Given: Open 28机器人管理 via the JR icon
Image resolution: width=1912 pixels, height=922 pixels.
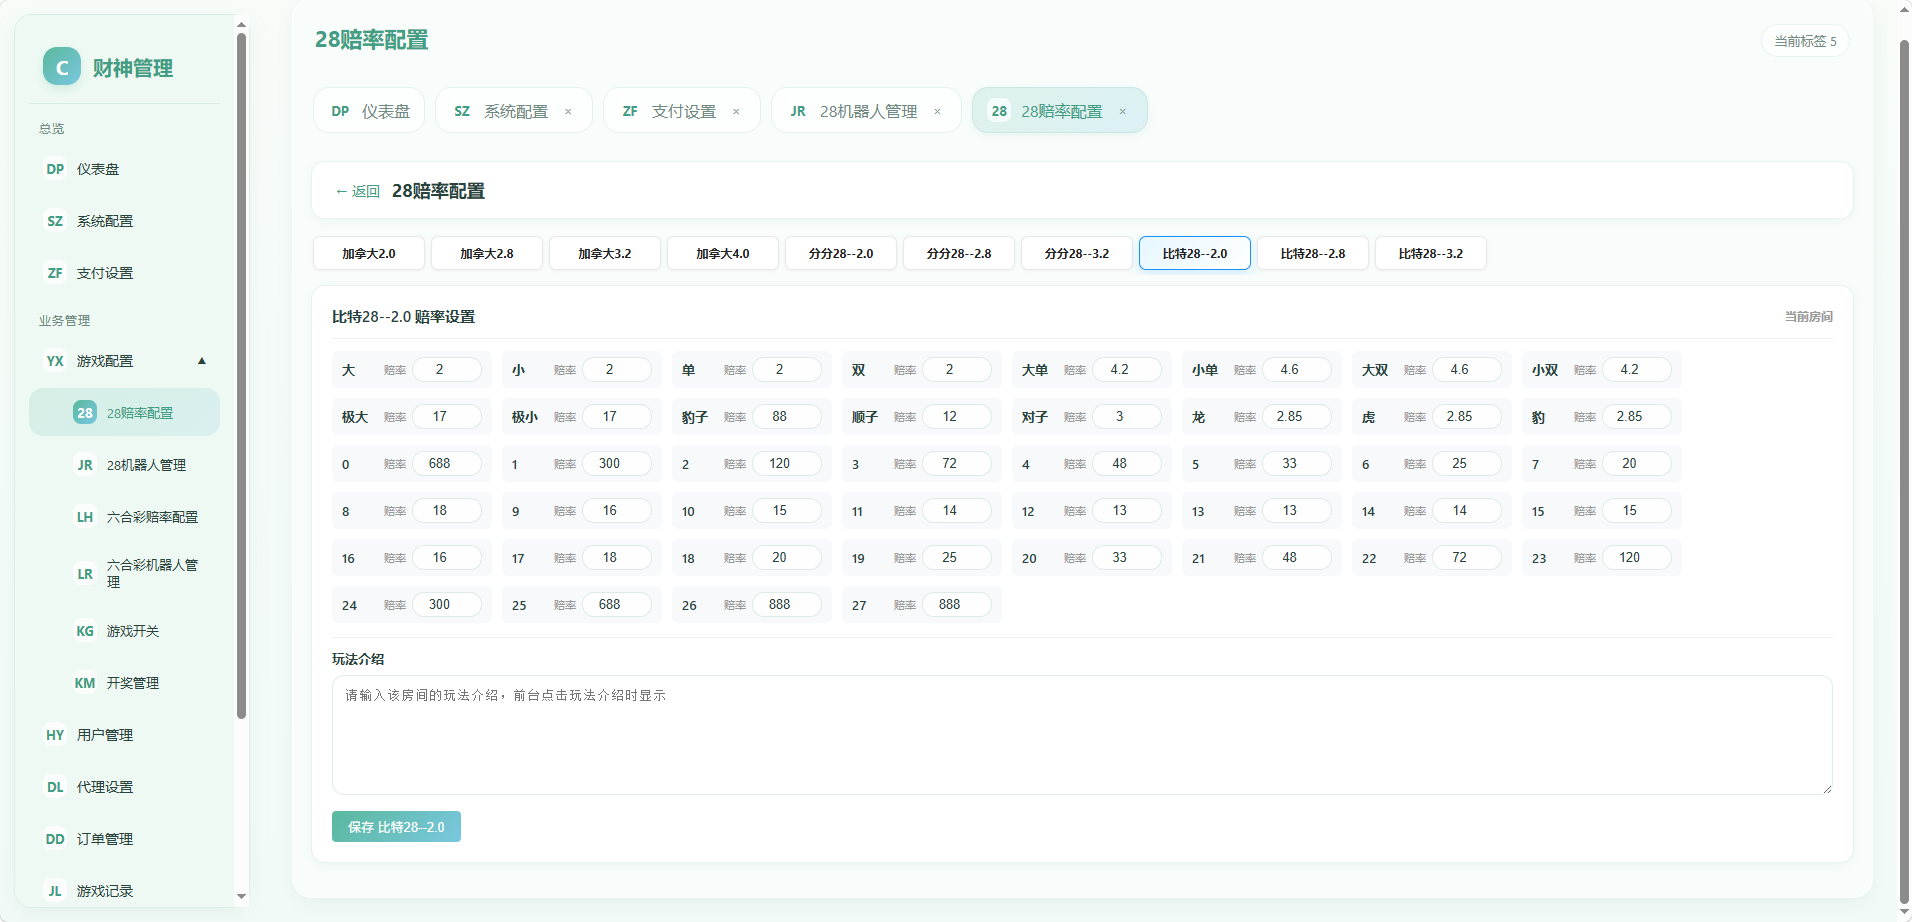Looking at the screenshot, I should click(85, 465).
